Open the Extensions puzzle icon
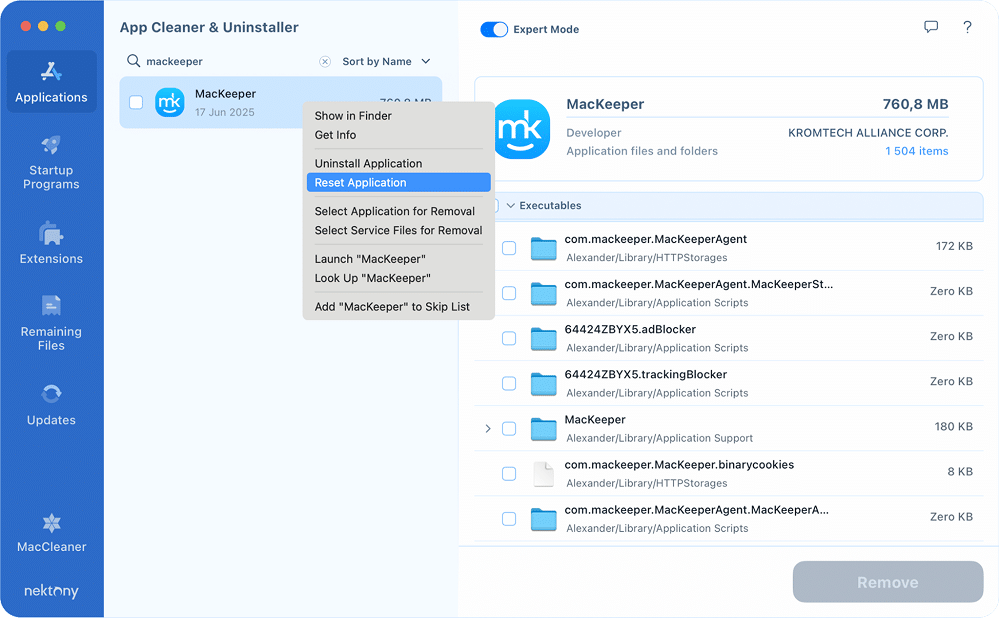 point(51,233)
